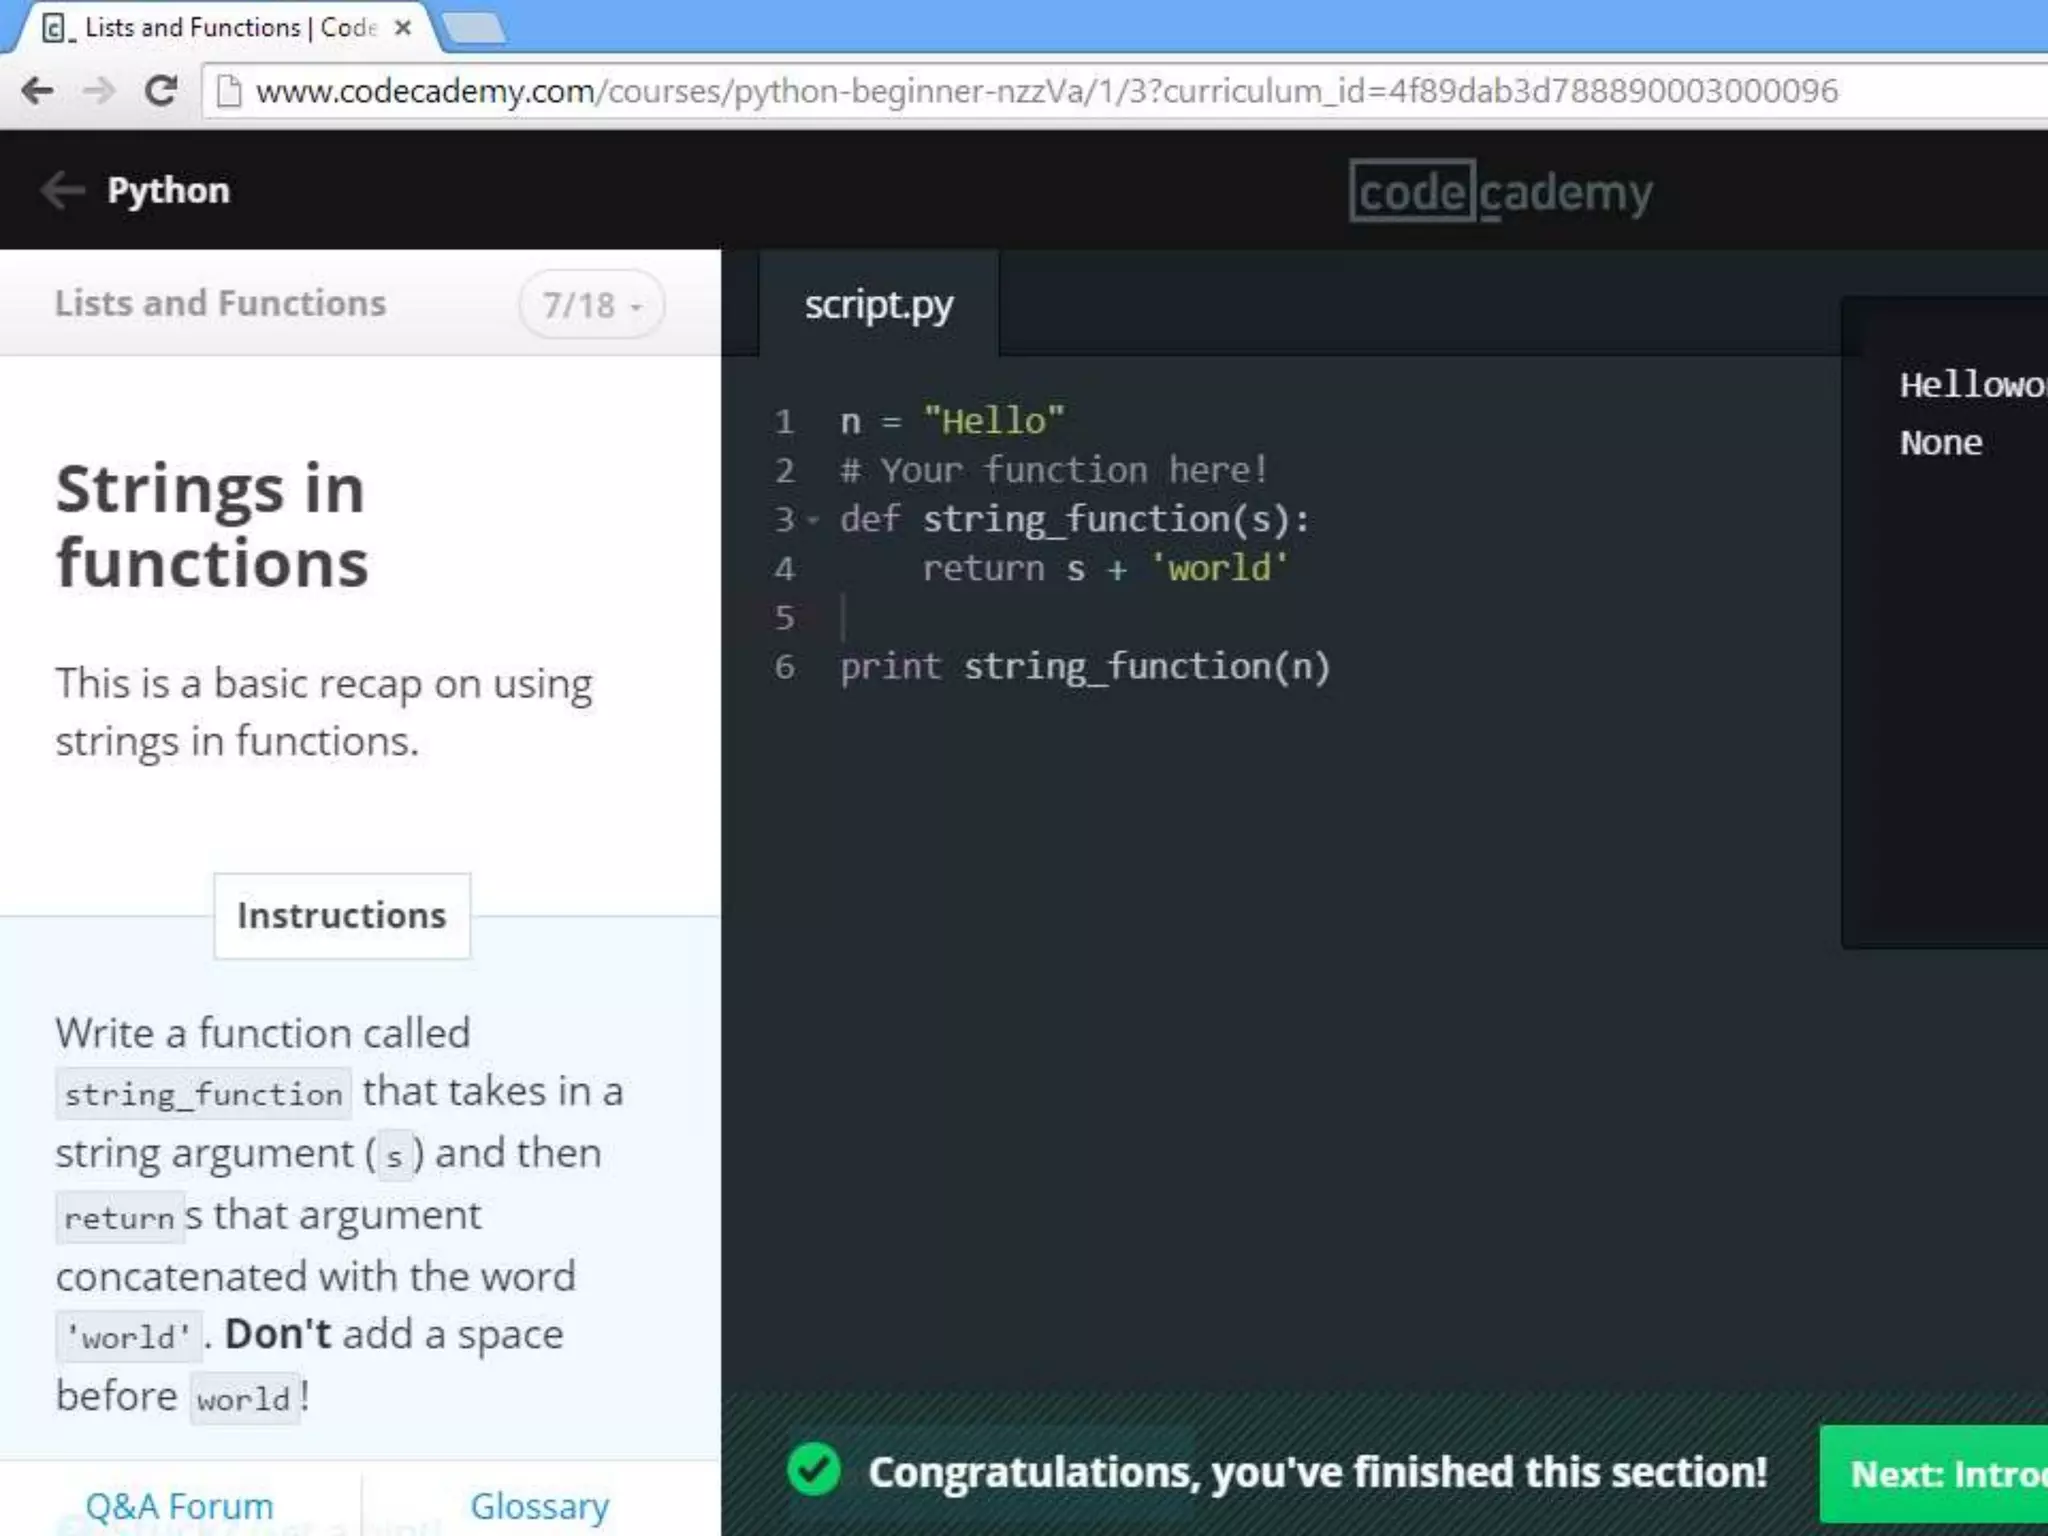Image resolution: width=2048 pixels, height=1536 pixels.
Task: Click the congratulations message text
Action: tap(1318, 1472)
